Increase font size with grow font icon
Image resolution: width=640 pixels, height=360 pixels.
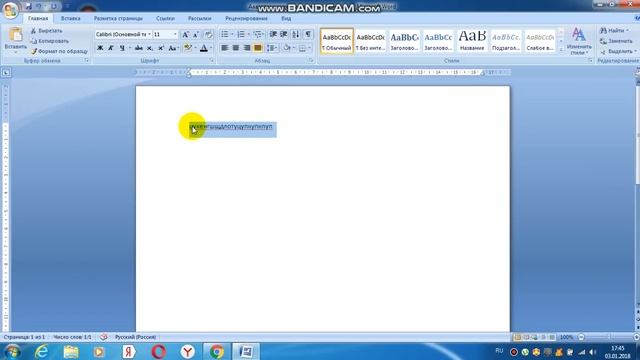pos(185,34)
